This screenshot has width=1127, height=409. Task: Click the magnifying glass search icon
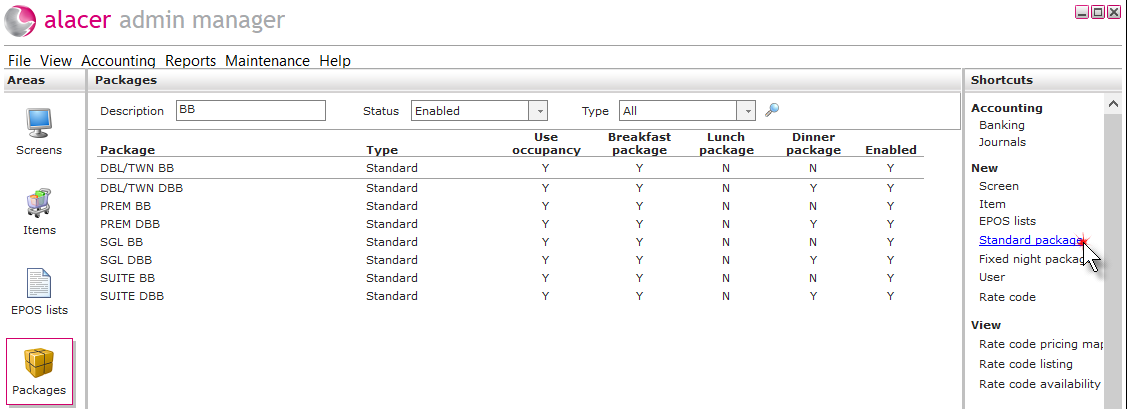[772, 110]
